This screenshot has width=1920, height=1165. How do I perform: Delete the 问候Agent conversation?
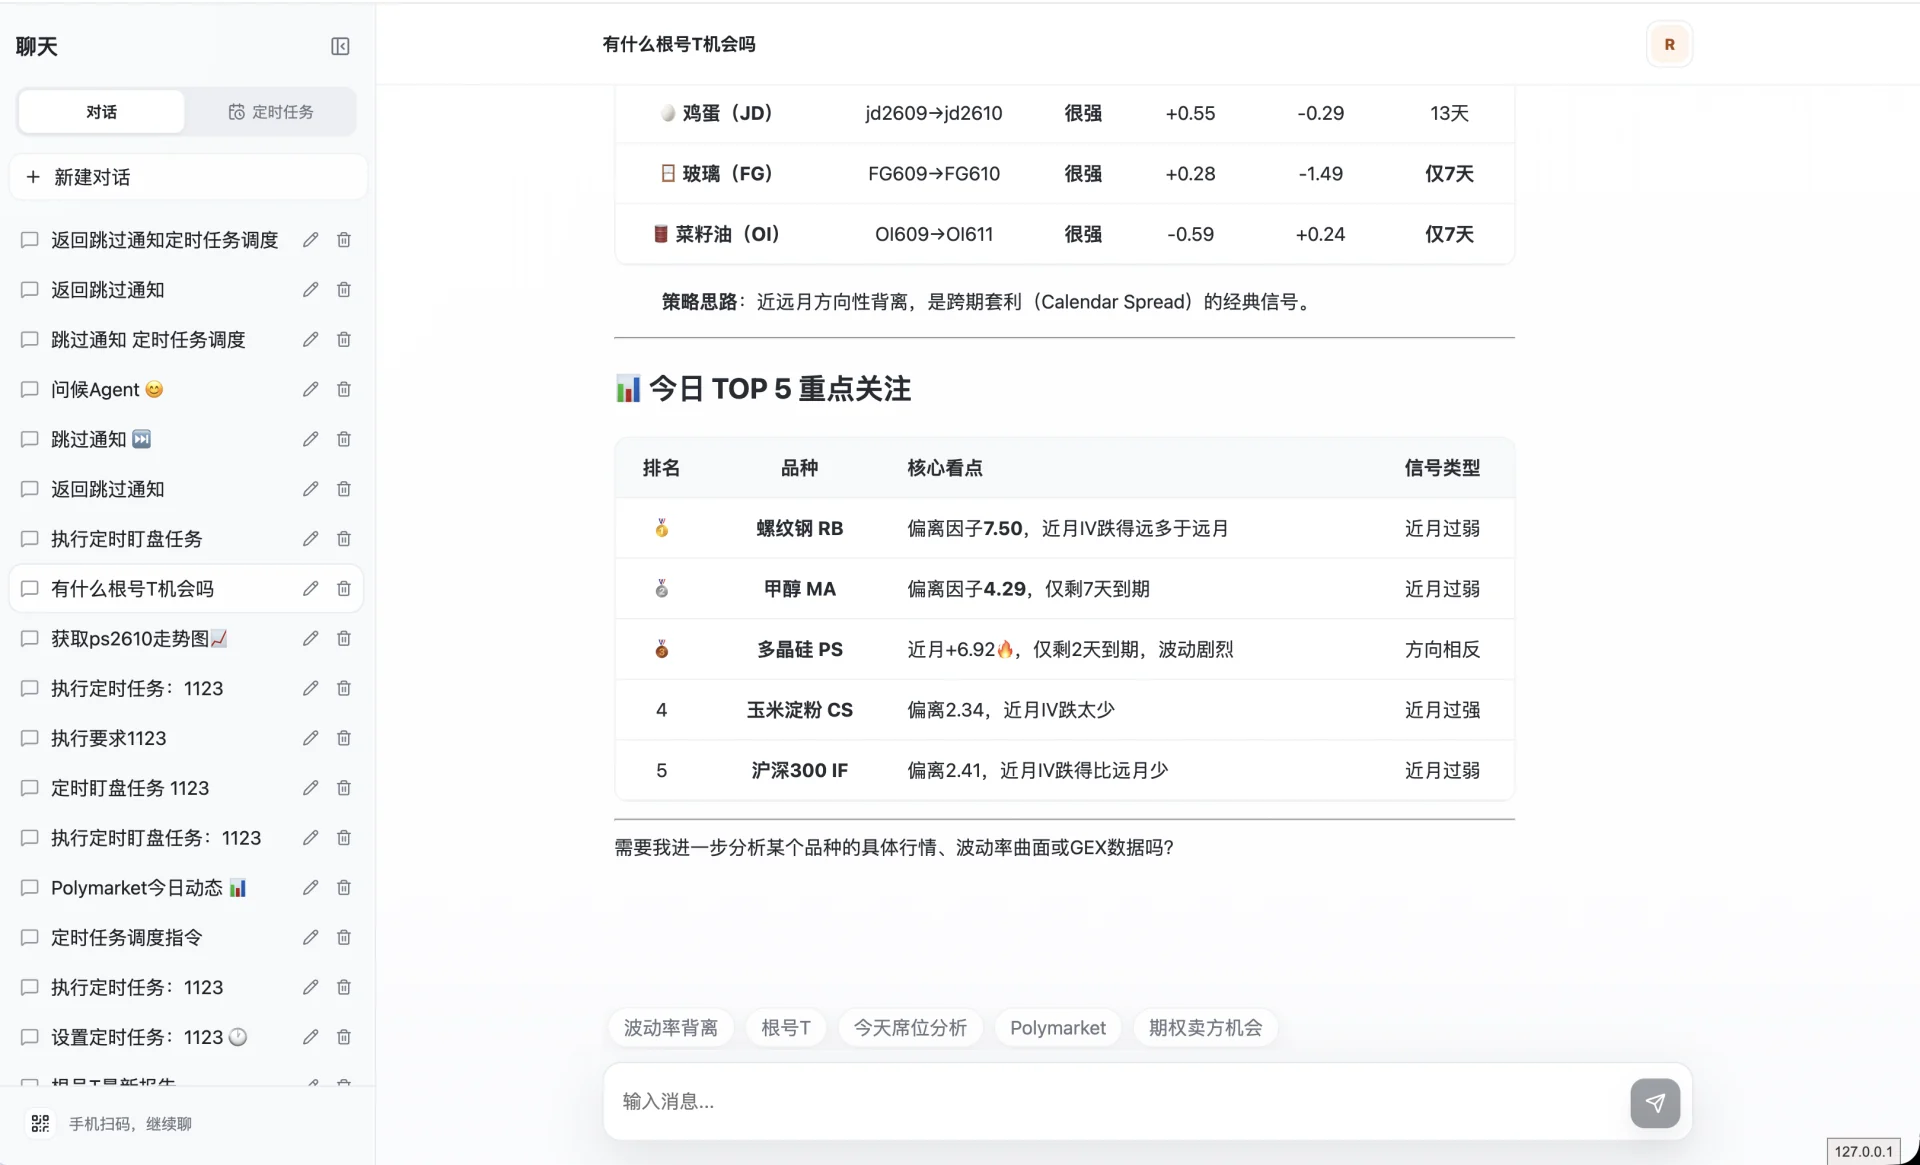click(344, 389)
